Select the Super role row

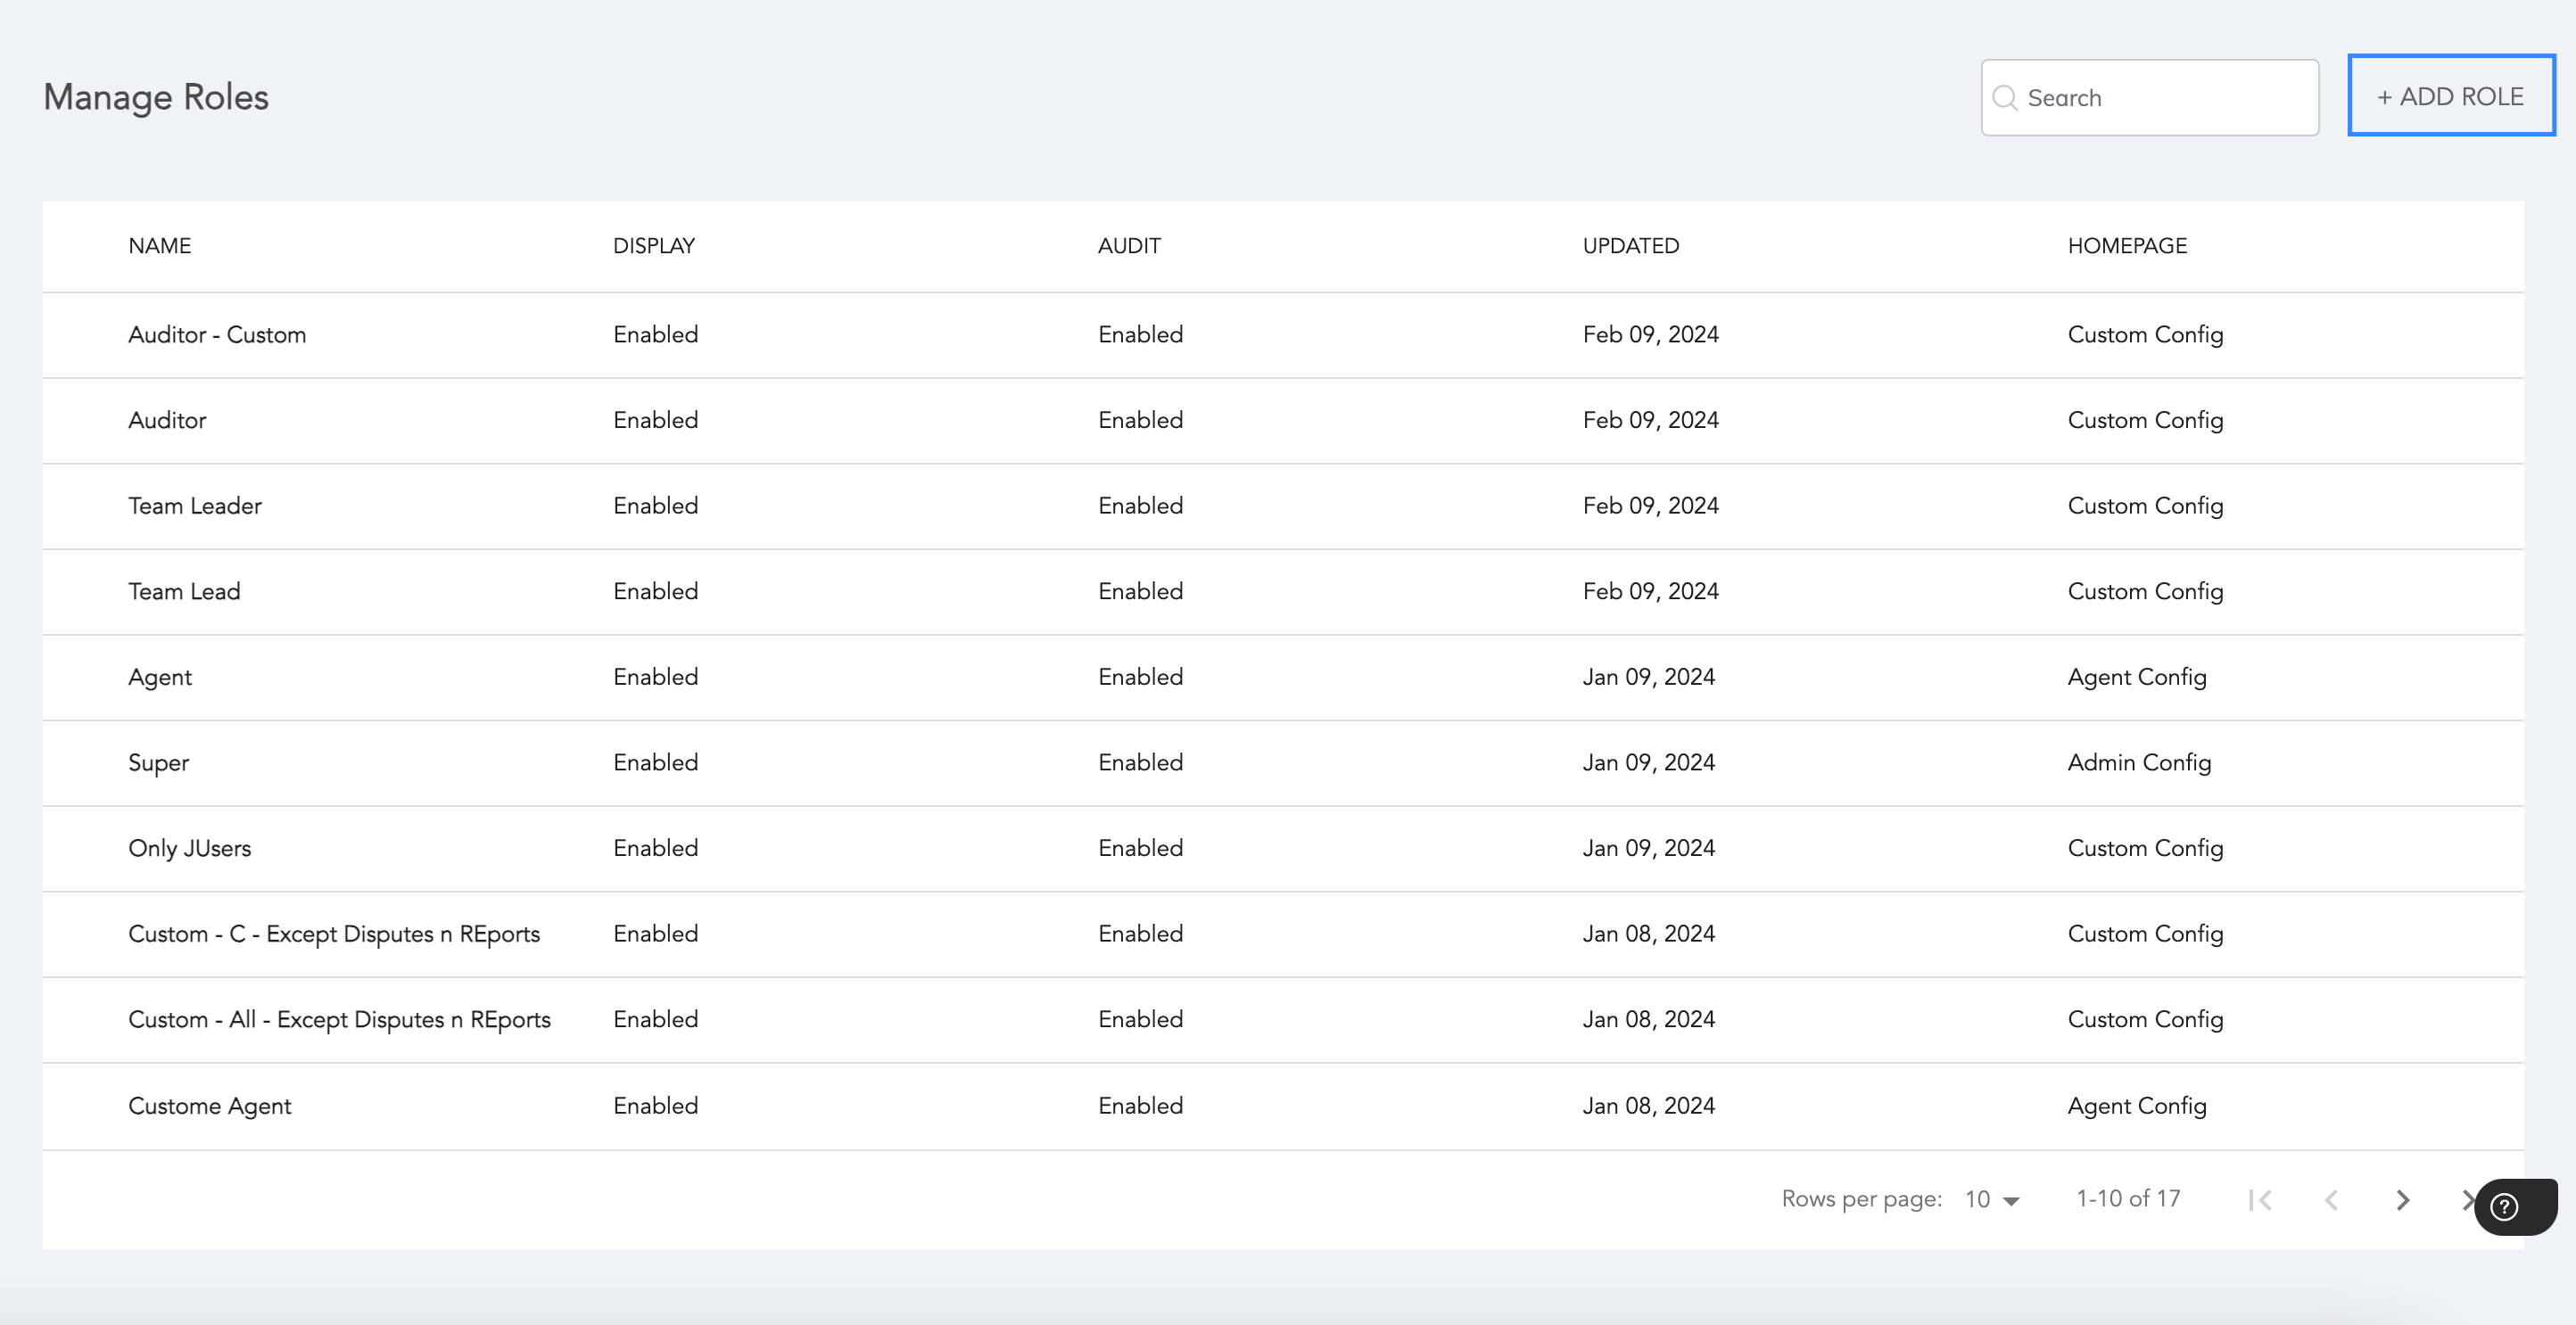click(x=158, y=763)
